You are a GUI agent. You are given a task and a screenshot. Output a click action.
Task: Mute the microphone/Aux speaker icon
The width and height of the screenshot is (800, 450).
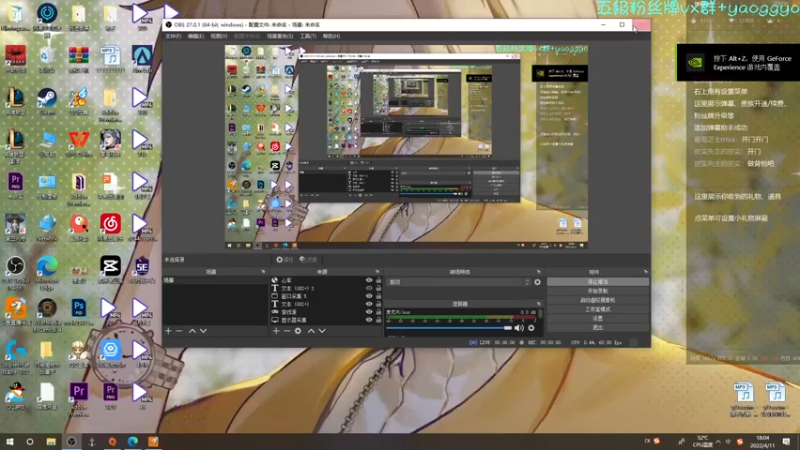point(519,328)
